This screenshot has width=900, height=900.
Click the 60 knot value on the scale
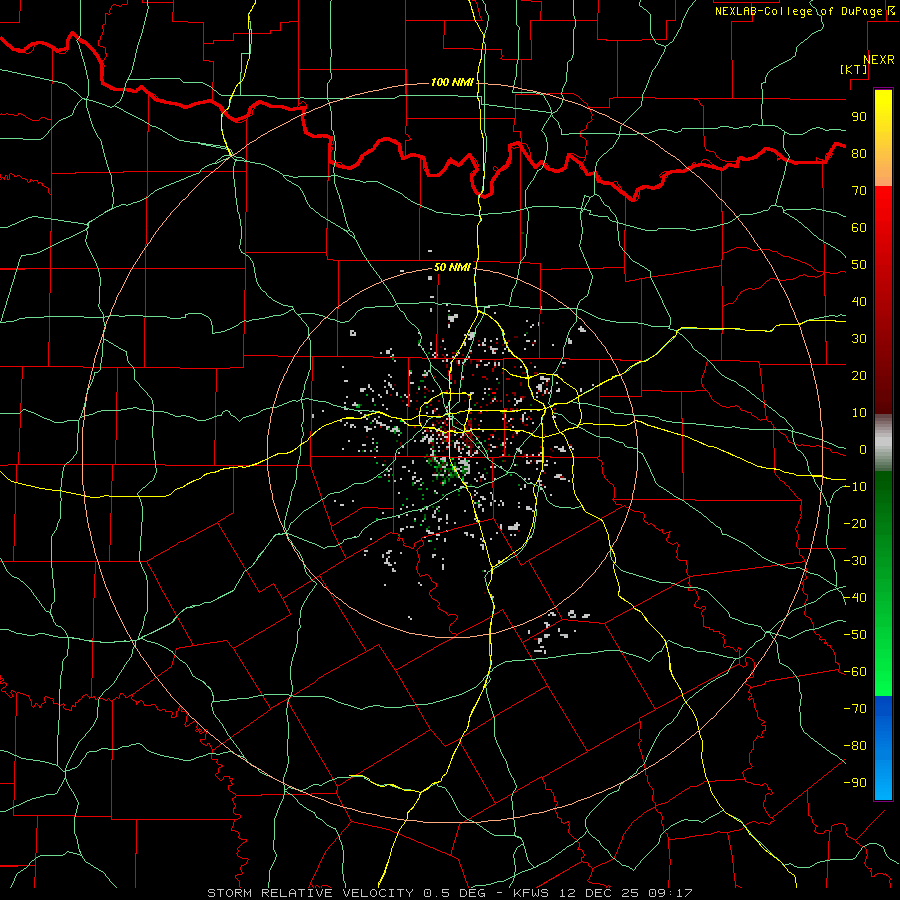pyautogui.click(x=859, y=228)
